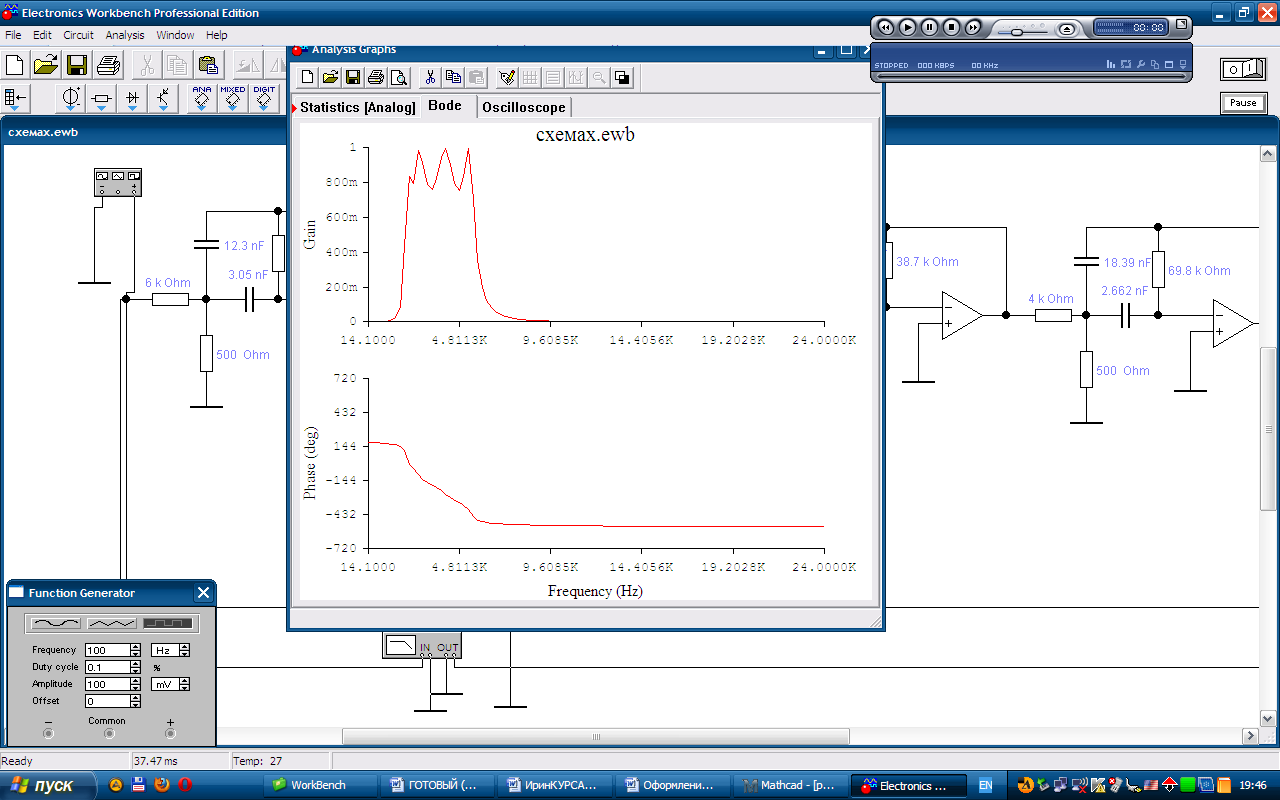Click the Print icon in main toolbar
Image resolution: width=1280 pixels, height=800 pixels.
(x=108, y=65)
